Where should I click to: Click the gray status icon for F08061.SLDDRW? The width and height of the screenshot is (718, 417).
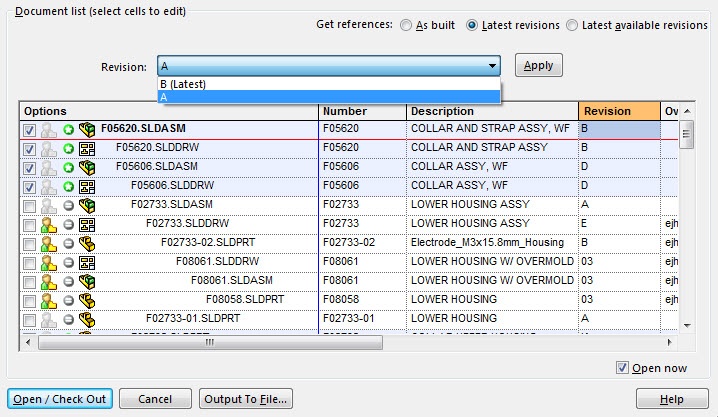click(68, 262)
